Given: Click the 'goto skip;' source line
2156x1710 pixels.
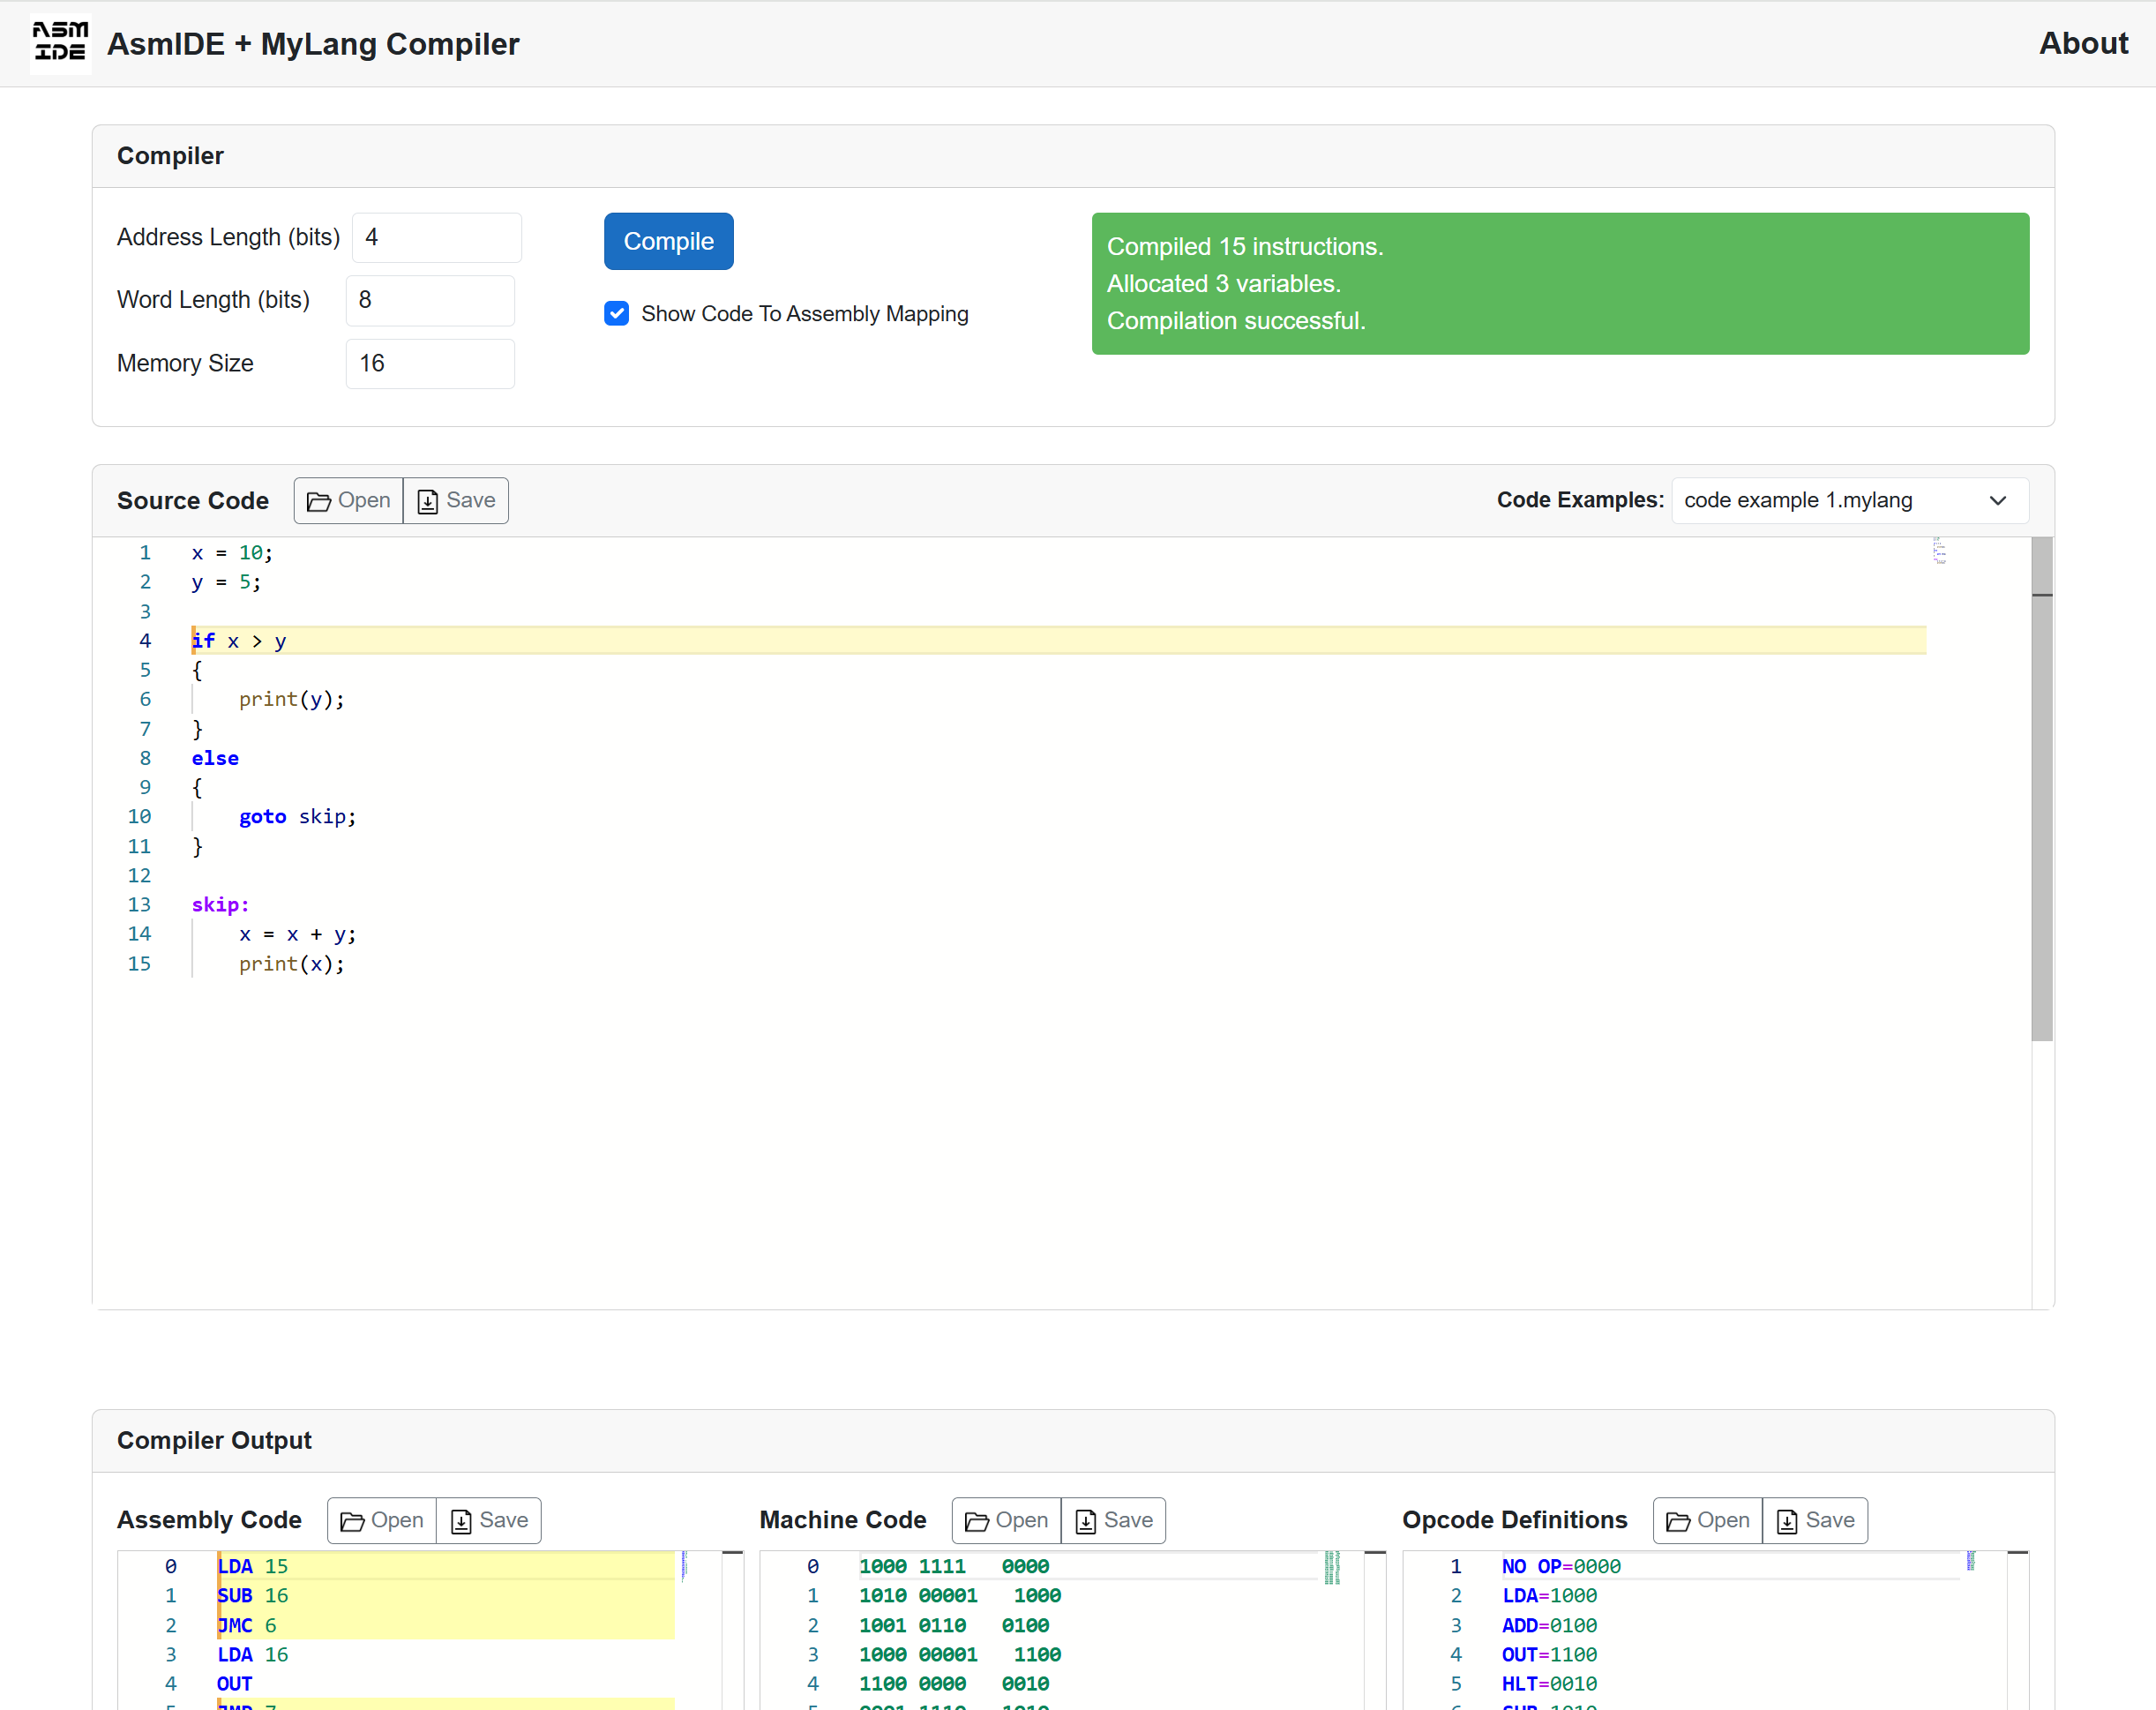Looking at the screenshot, I should click(x=297, y=817).
